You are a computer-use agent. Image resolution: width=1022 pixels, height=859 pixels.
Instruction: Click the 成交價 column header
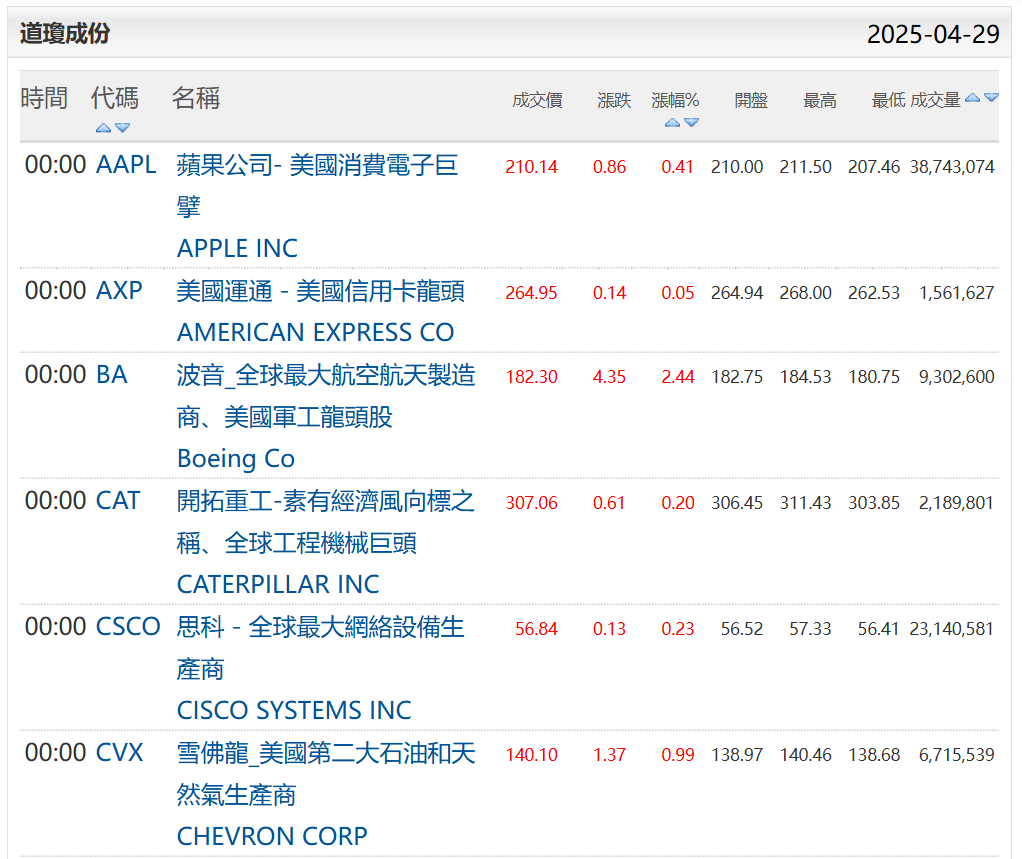tap(538, 100)
